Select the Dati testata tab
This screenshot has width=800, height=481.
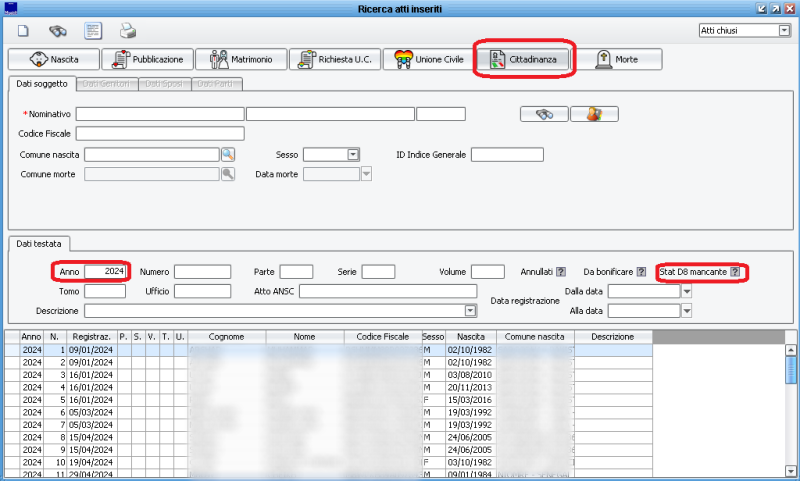pyautogui.click(x=37, y=243)
